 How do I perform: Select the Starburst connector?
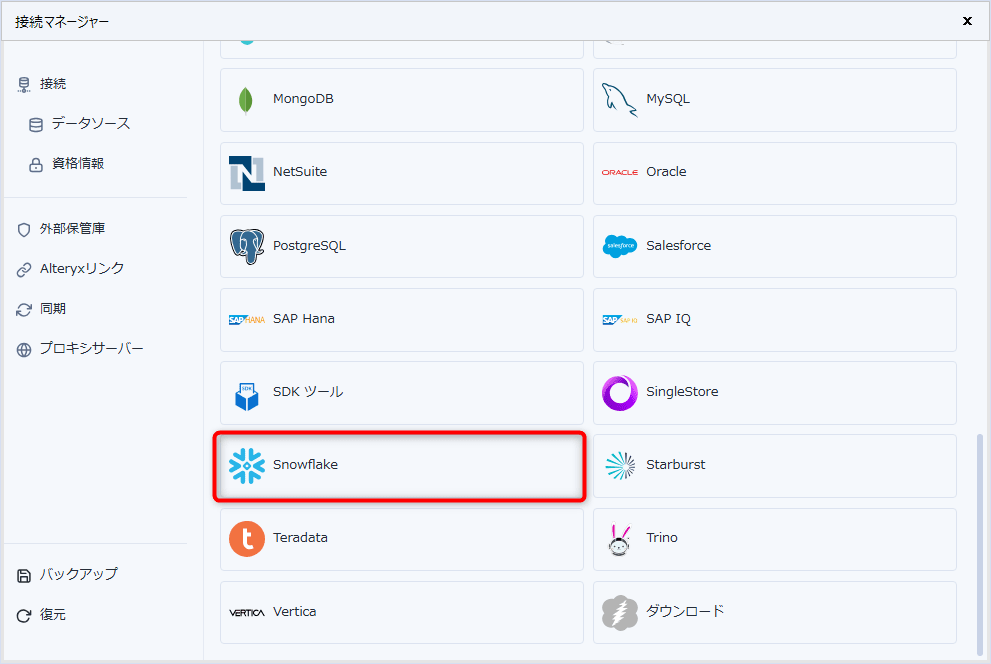(775, 464)
